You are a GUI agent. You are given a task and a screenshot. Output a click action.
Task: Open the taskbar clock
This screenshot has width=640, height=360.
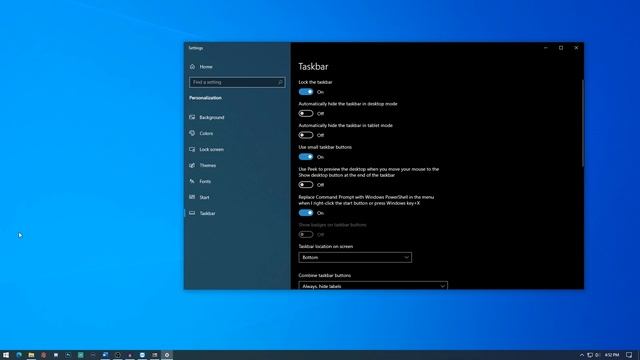tap(612, 355)
